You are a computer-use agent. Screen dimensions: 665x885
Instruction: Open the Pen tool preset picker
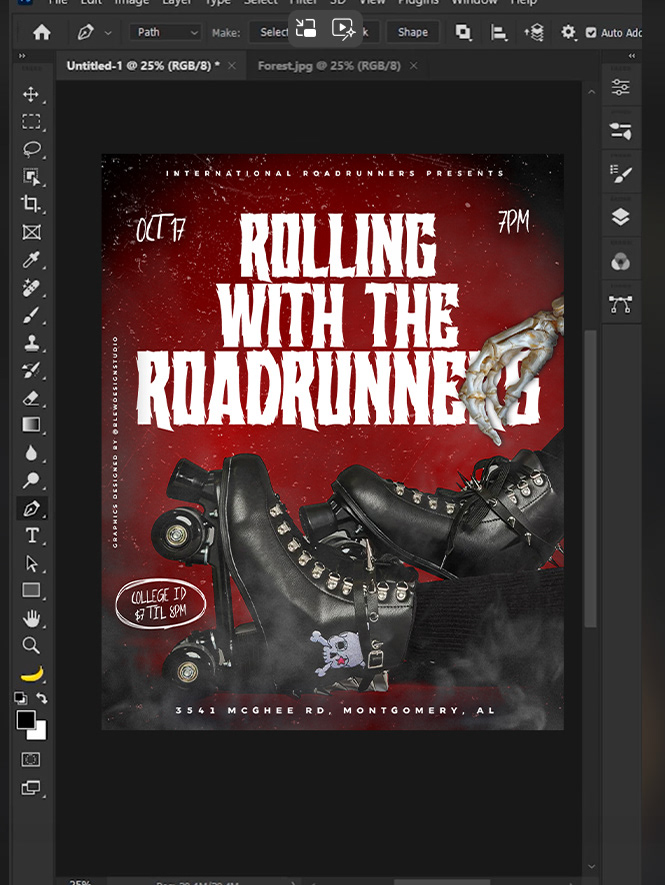coord(108,33)
